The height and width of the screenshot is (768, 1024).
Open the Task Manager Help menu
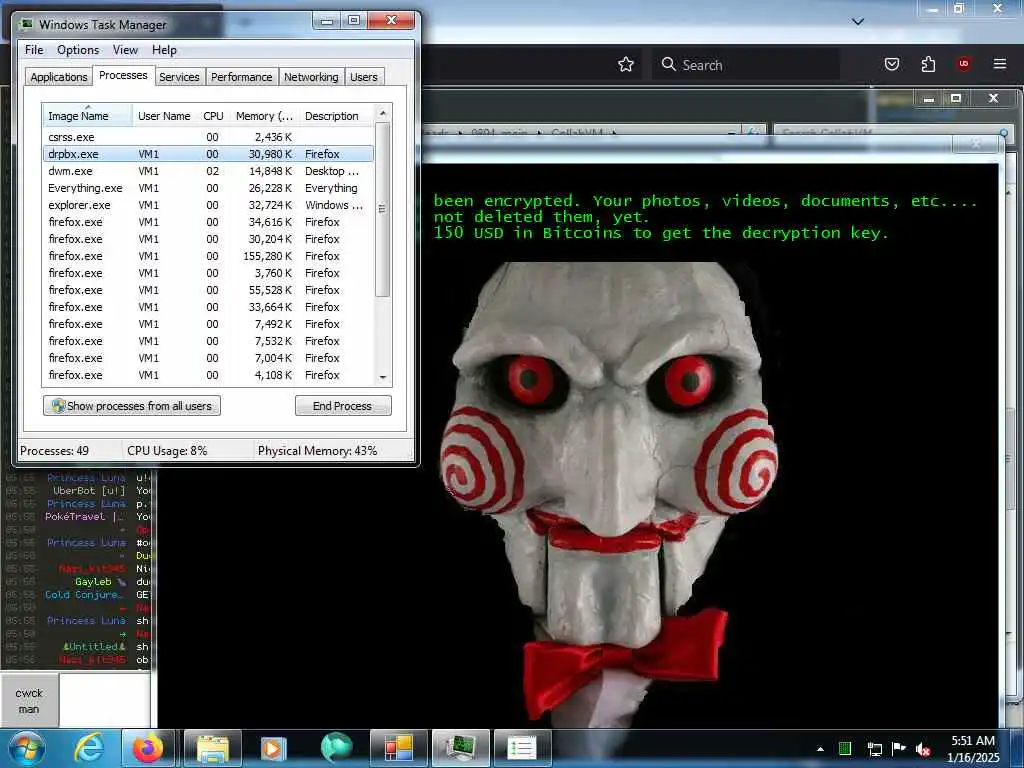pos(165,50)
